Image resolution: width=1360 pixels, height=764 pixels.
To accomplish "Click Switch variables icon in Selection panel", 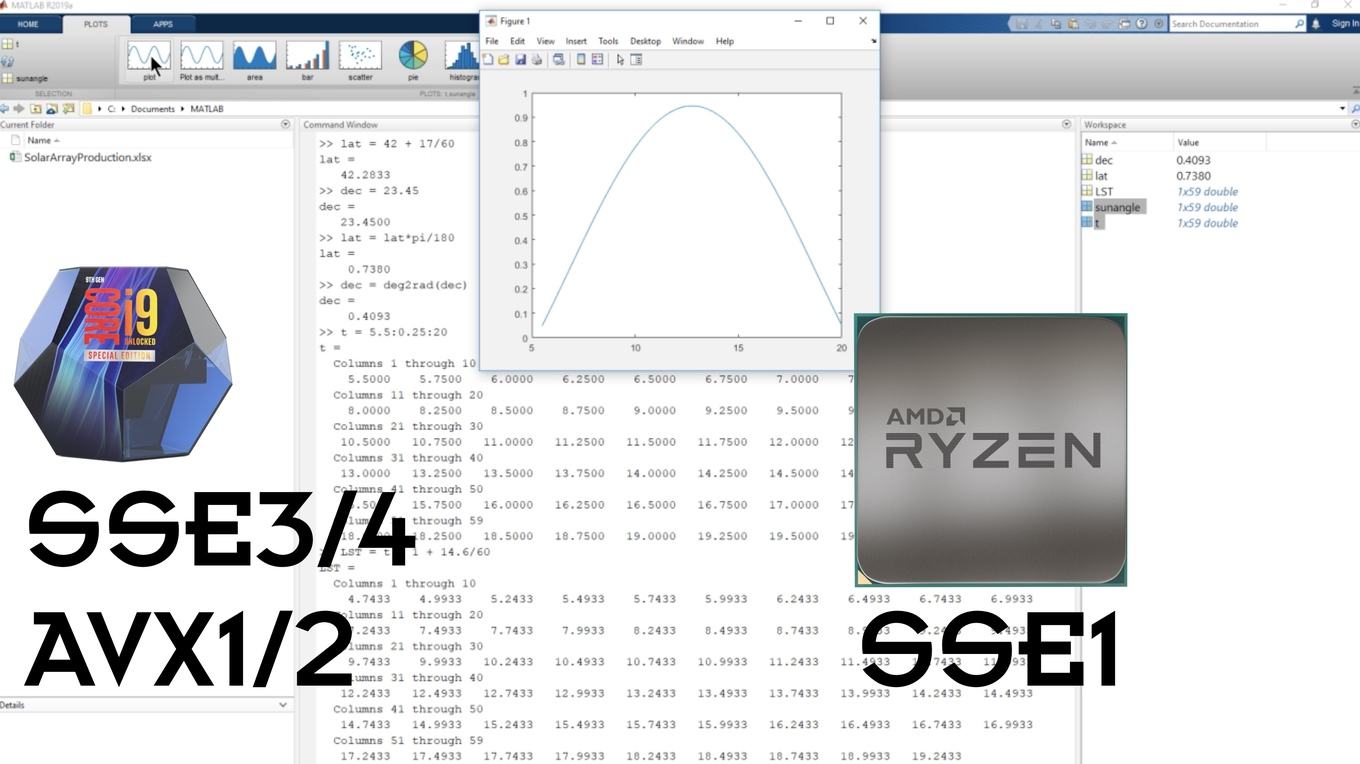I will (x=7, y=61).
